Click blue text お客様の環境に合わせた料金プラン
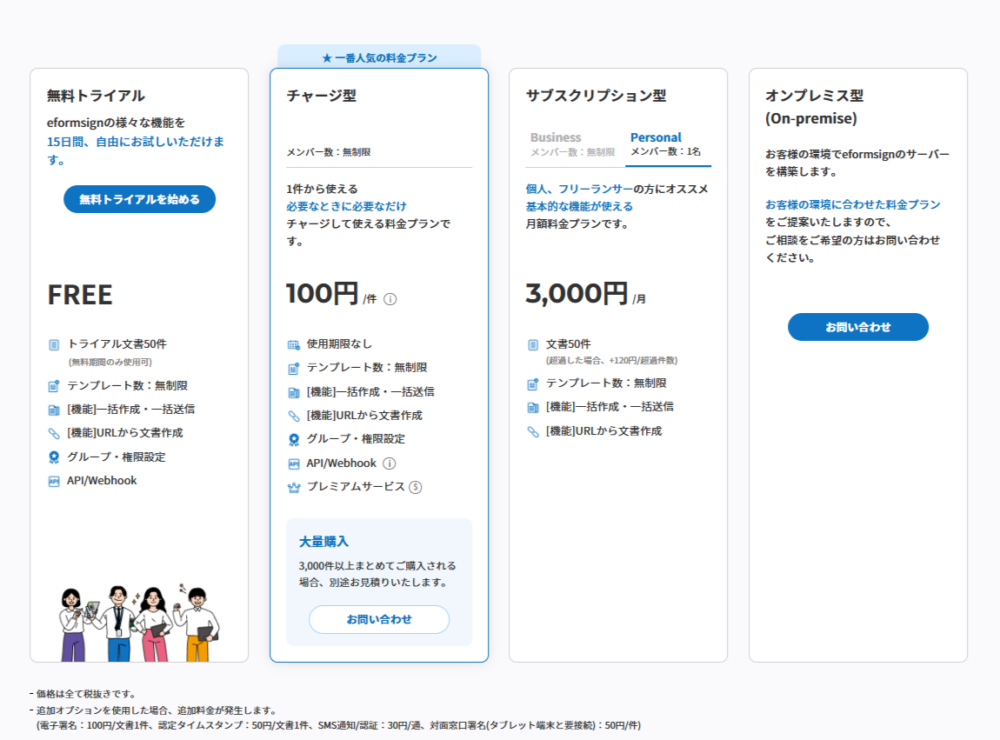Image resolution: width=1000 pixels, height=740 pixels. tap(853, 204)
